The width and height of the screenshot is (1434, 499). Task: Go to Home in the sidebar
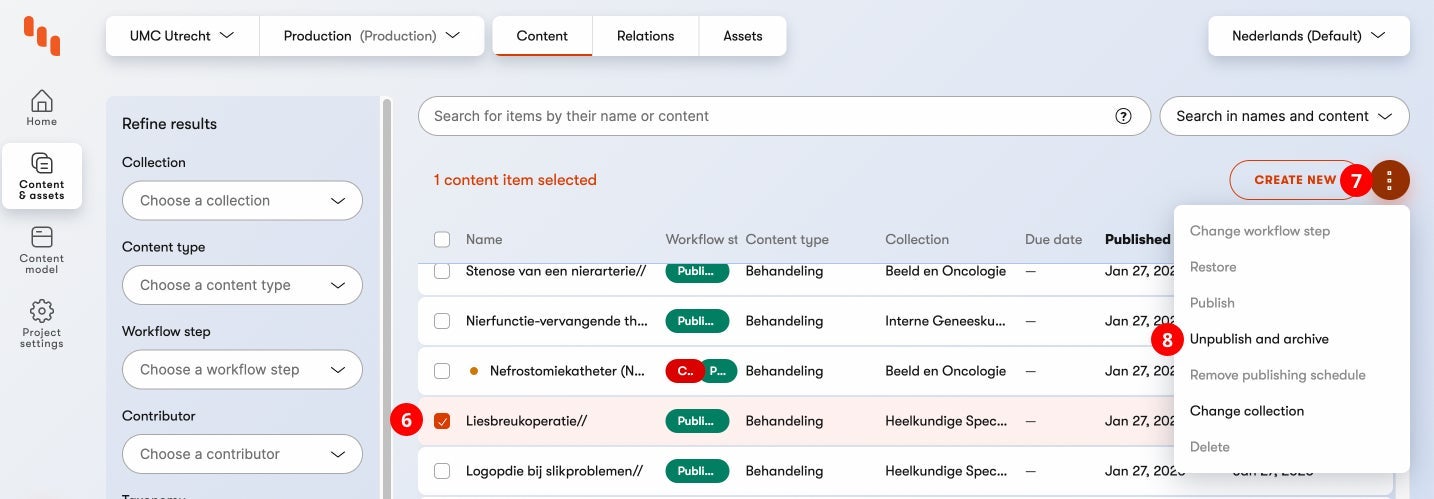42,108
